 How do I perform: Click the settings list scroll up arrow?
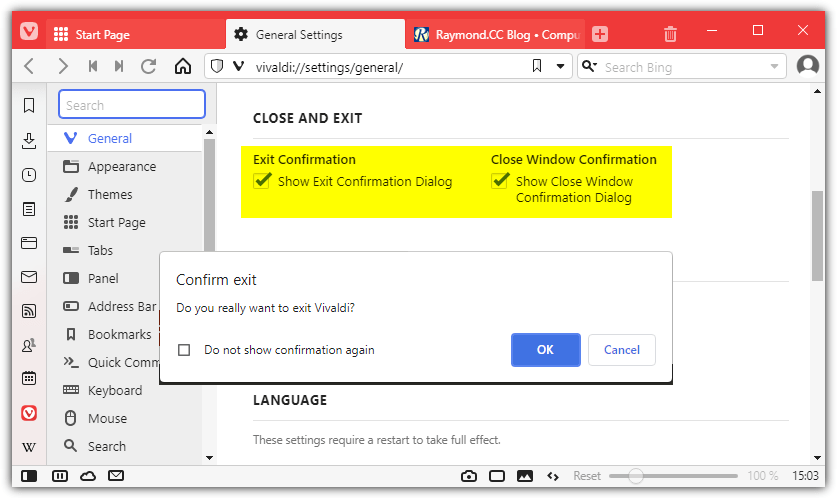209,132
